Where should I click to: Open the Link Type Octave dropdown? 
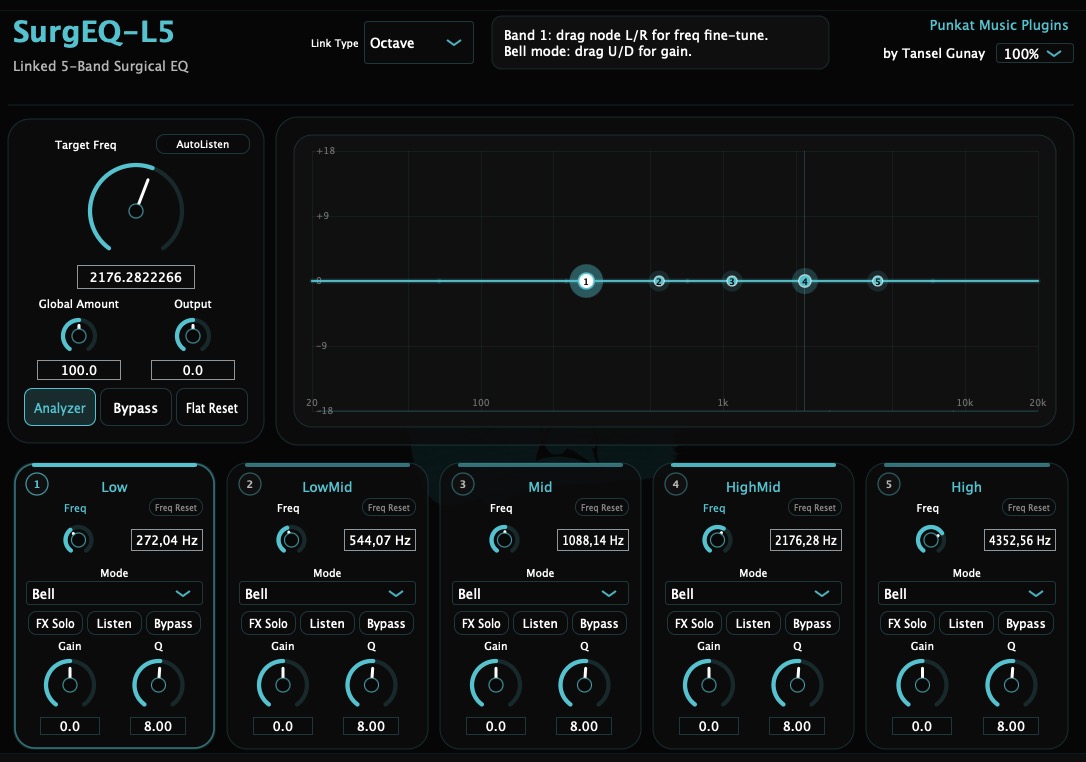[x=419, y=43]
